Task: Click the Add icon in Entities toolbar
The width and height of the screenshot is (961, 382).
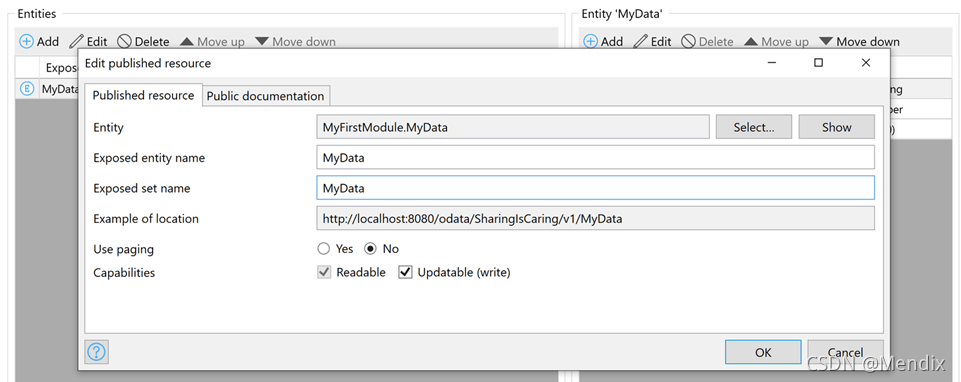Action: tap(27, 42)
